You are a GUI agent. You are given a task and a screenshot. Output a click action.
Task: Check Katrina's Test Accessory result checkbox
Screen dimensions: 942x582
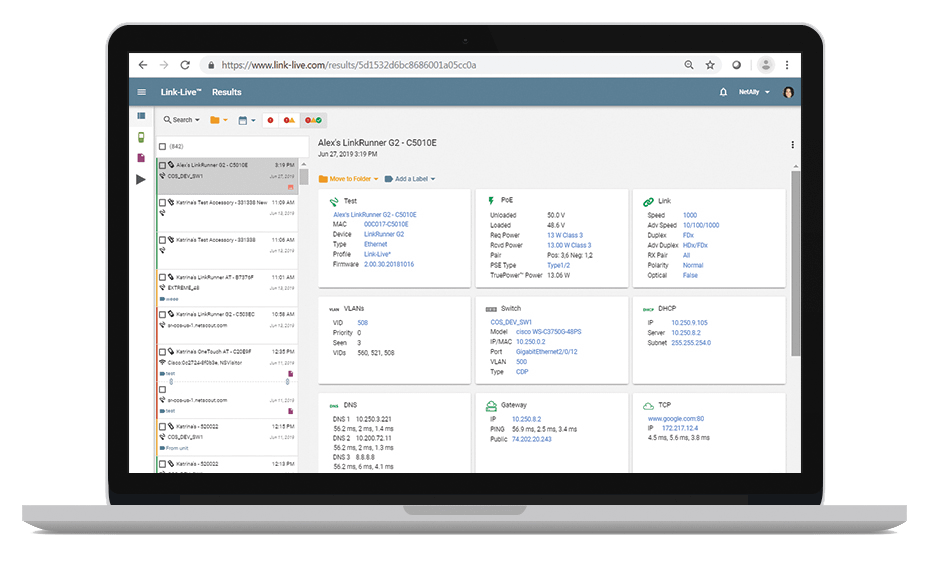pyautogui.click(x=162, y=202)
